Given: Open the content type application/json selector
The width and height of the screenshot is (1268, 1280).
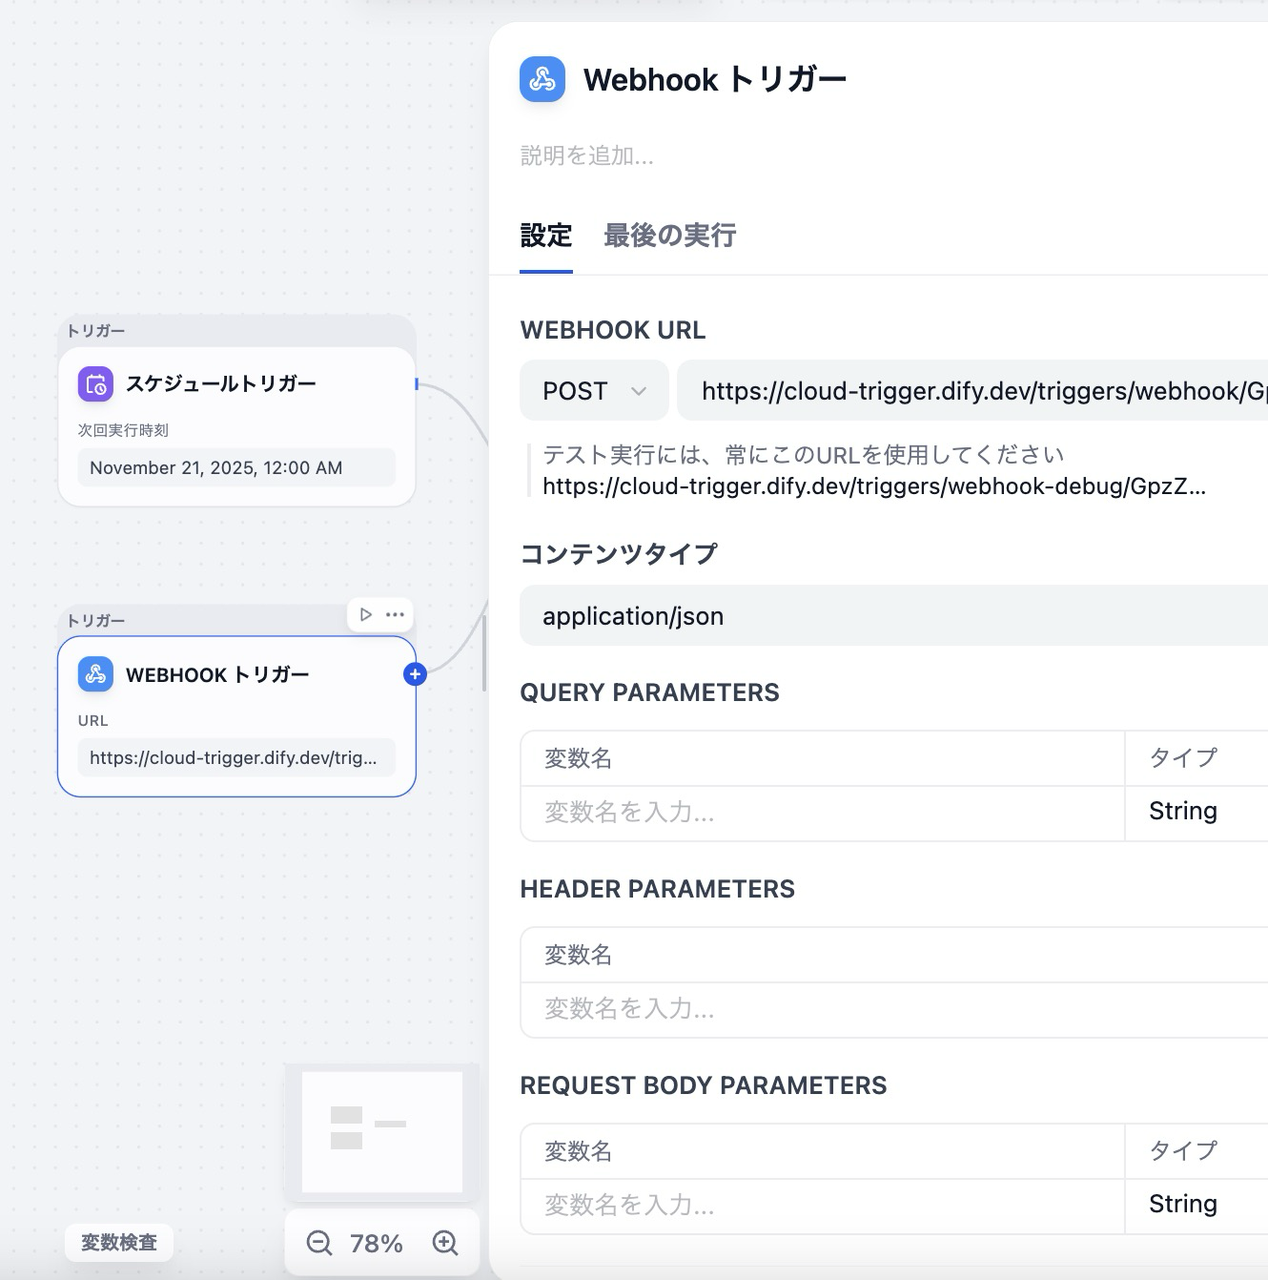Looking at the screenshot, I should point(894,616).
